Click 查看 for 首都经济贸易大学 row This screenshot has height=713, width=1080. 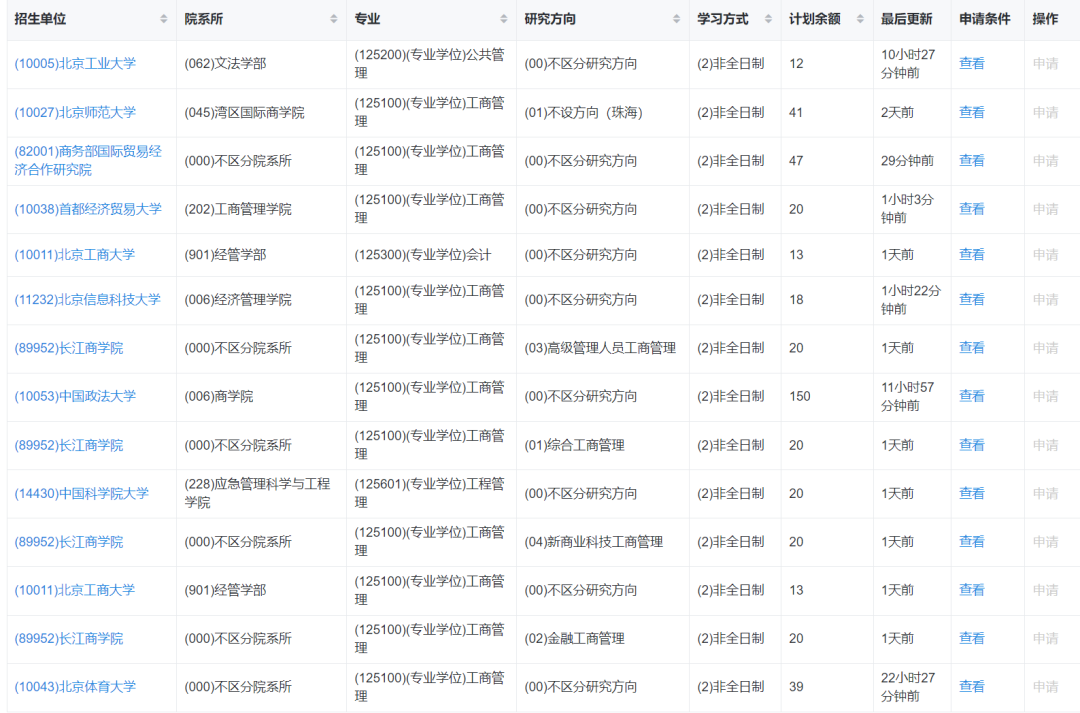click(972, 209)
